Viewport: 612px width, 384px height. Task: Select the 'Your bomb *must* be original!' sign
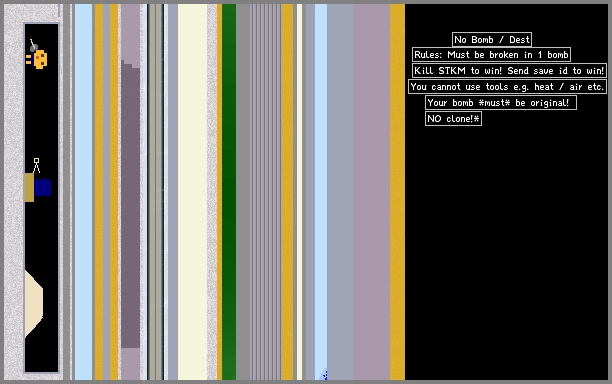tap(501, 103)
